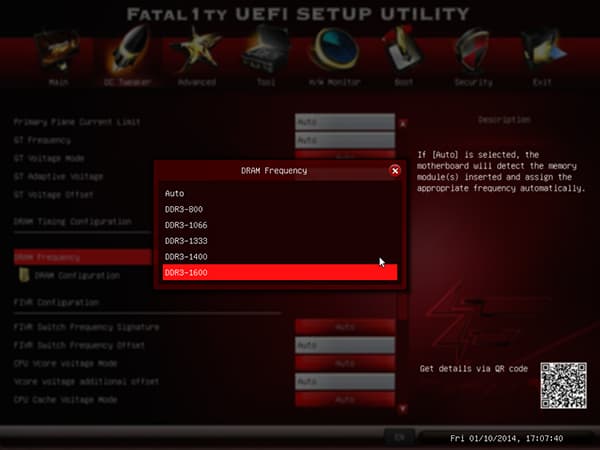Screen dimensions: 600x450
Task: Click the GT Adaptive Voltage label
Action: tap(58, 176)
